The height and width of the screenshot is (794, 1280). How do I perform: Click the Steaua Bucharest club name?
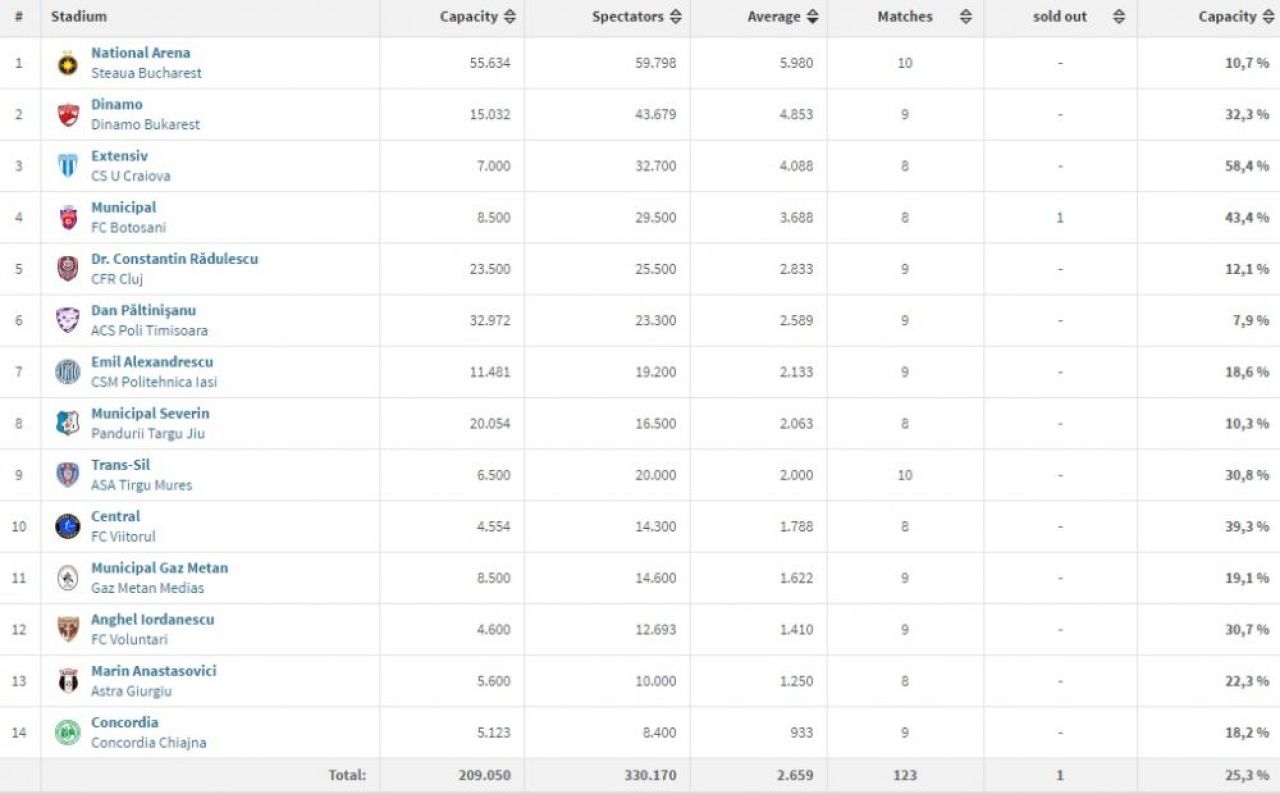[146, 73]
